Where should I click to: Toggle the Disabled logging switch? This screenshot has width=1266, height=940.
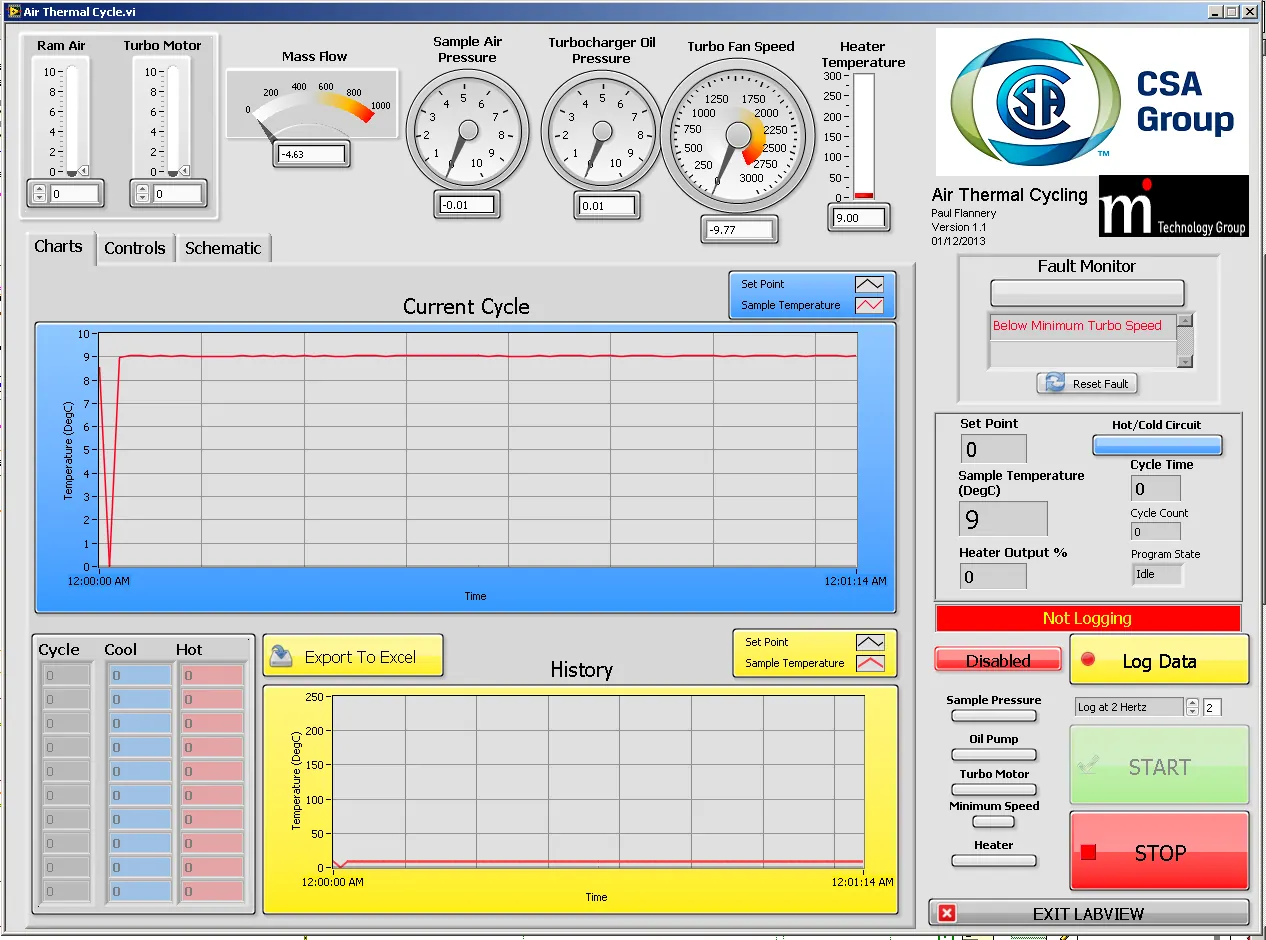tap(998, 660)
